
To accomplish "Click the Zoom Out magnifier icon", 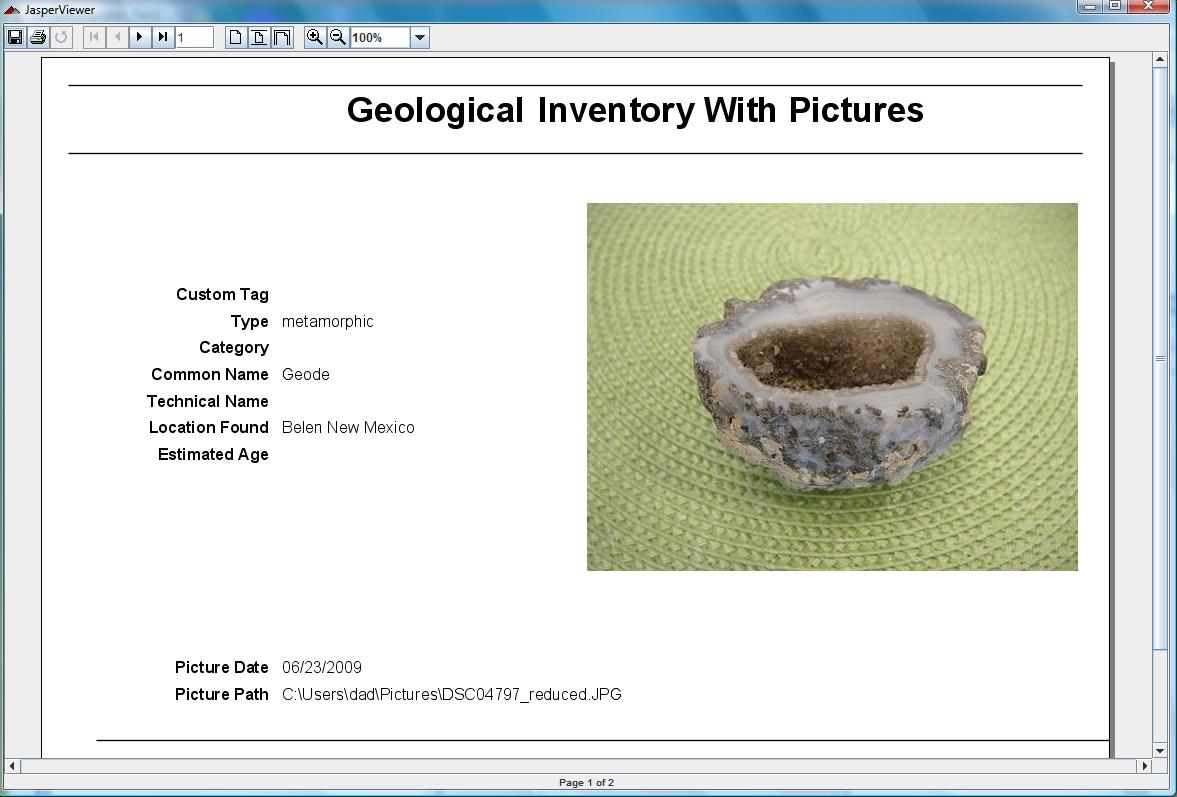I will 338,37.
